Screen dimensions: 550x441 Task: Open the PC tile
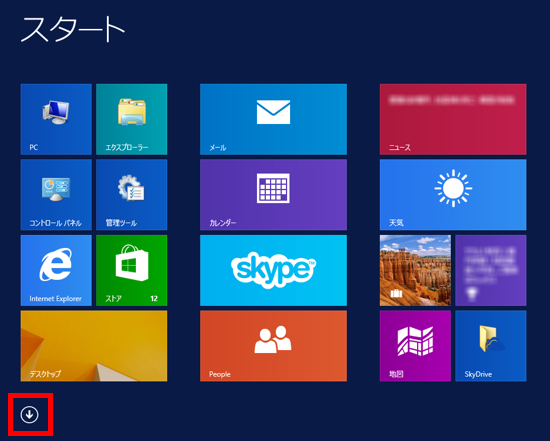pyautogui.click(x=56, y=119)
